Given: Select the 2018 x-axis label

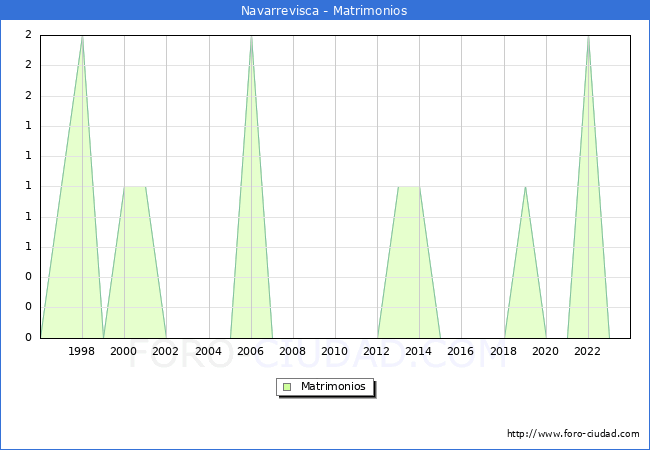Looking at the screenshot, I should point(504,351).
